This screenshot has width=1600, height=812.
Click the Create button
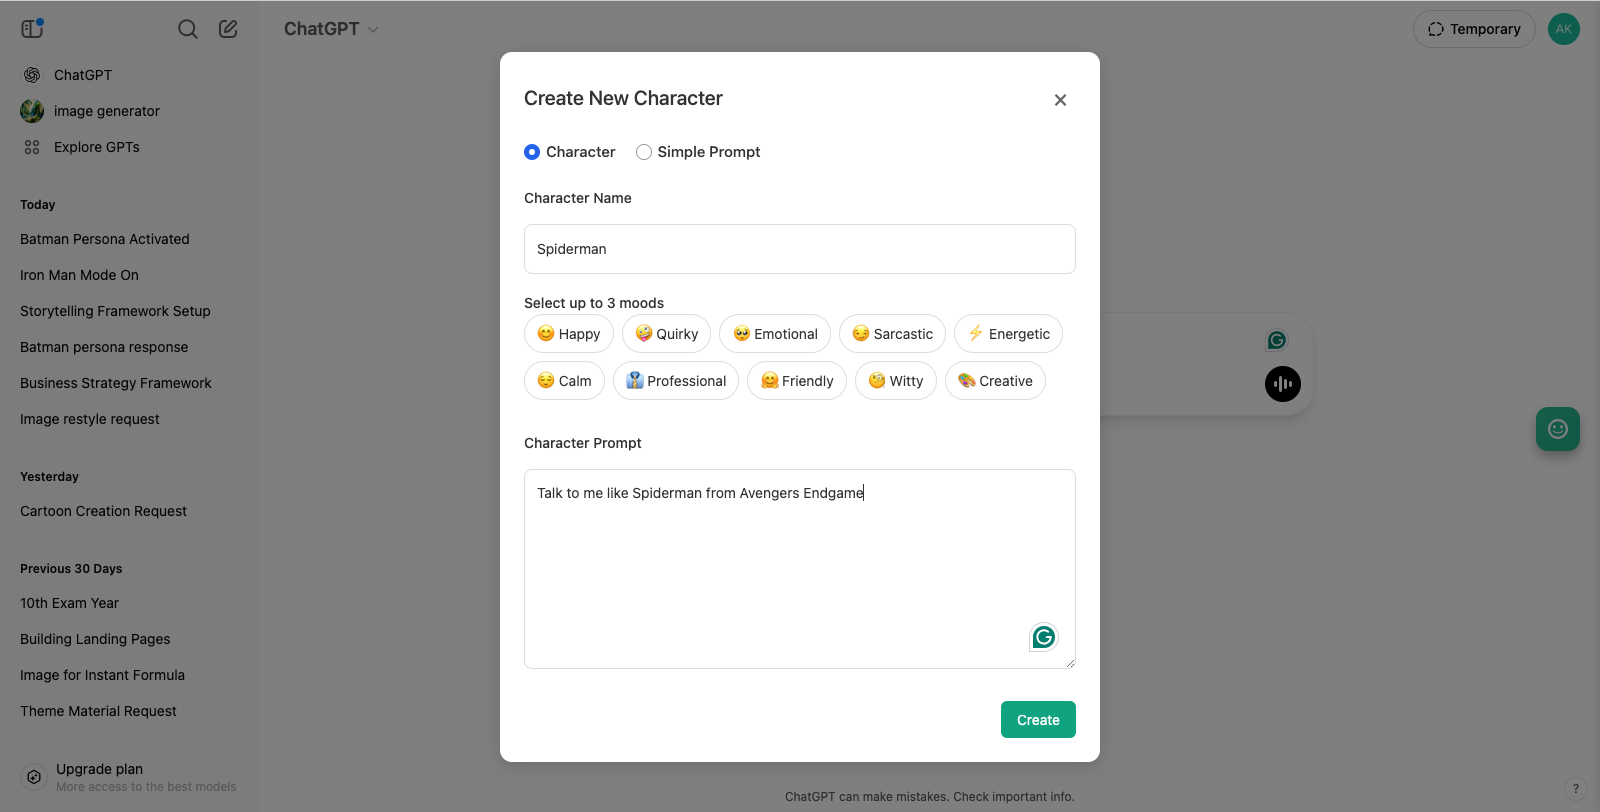click(1037, 720)
